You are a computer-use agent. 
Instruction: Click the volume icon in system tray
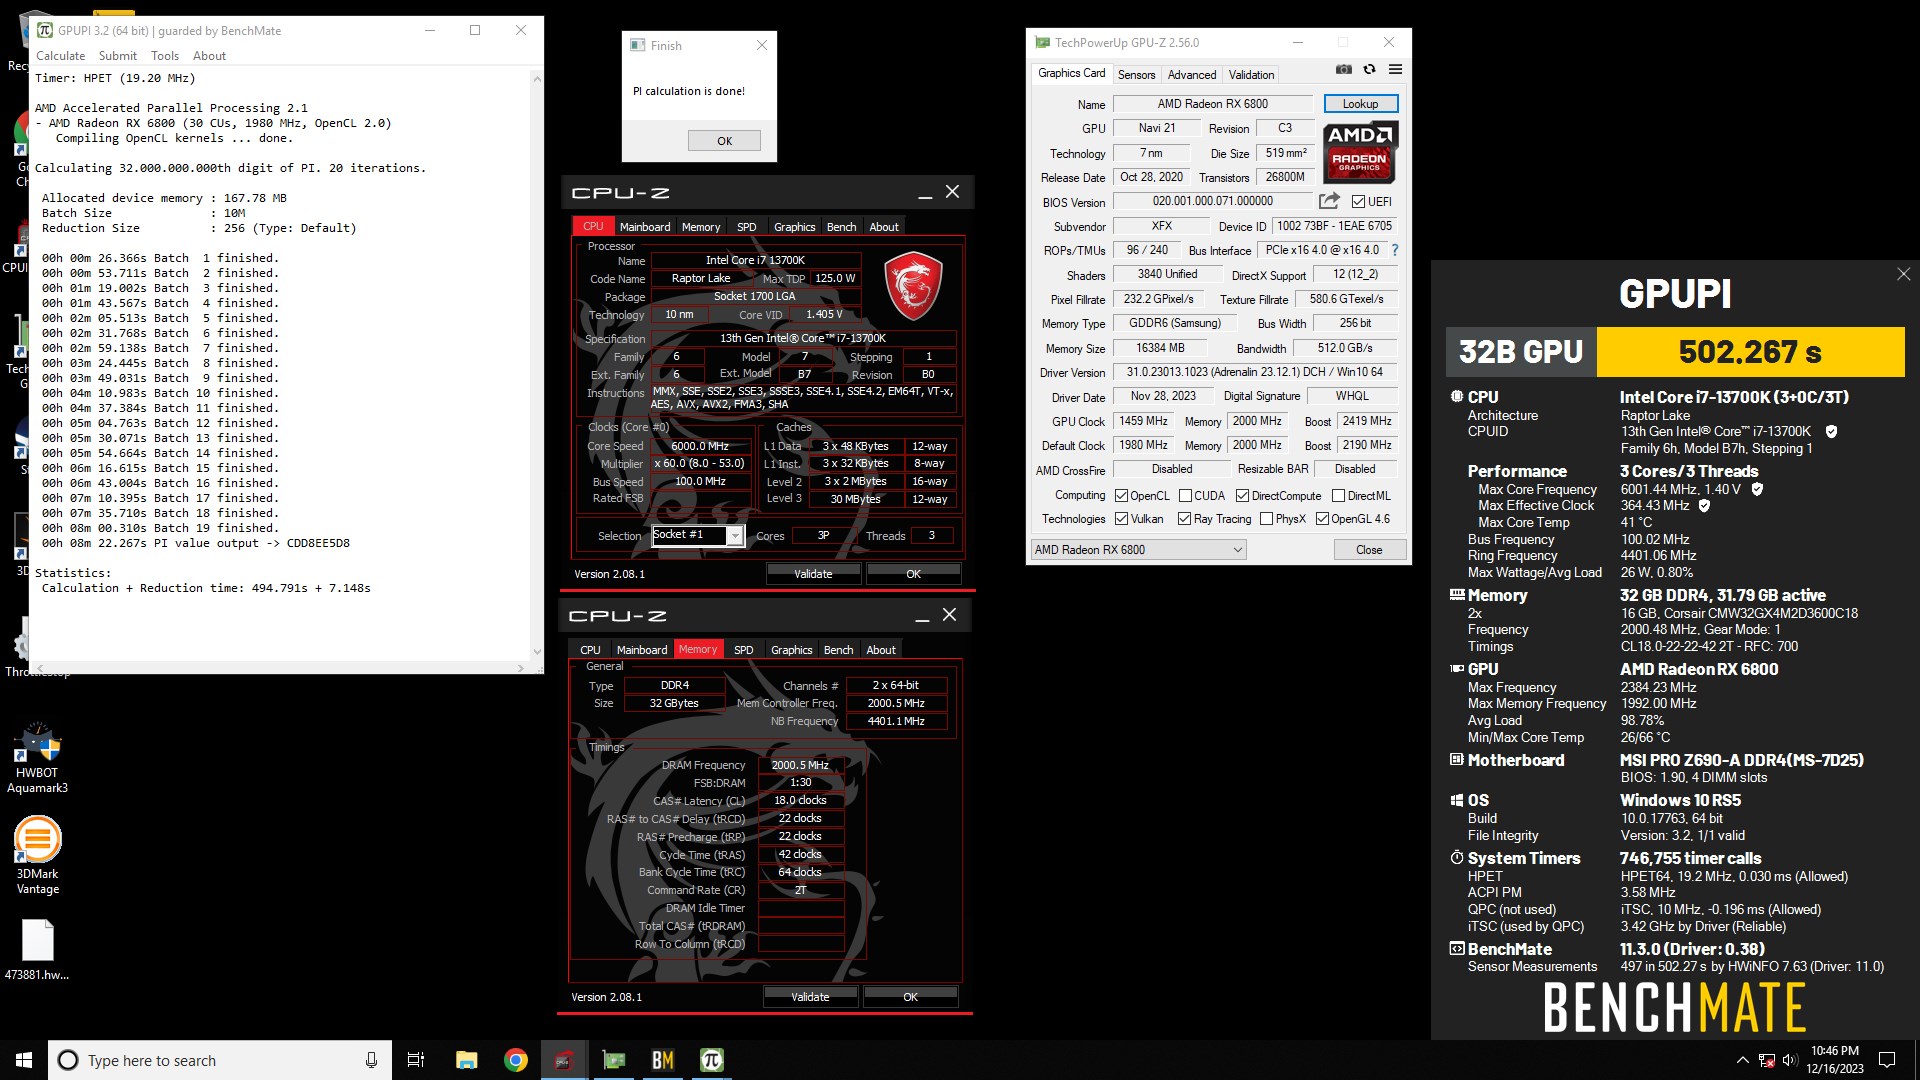pos(1790,1060)
